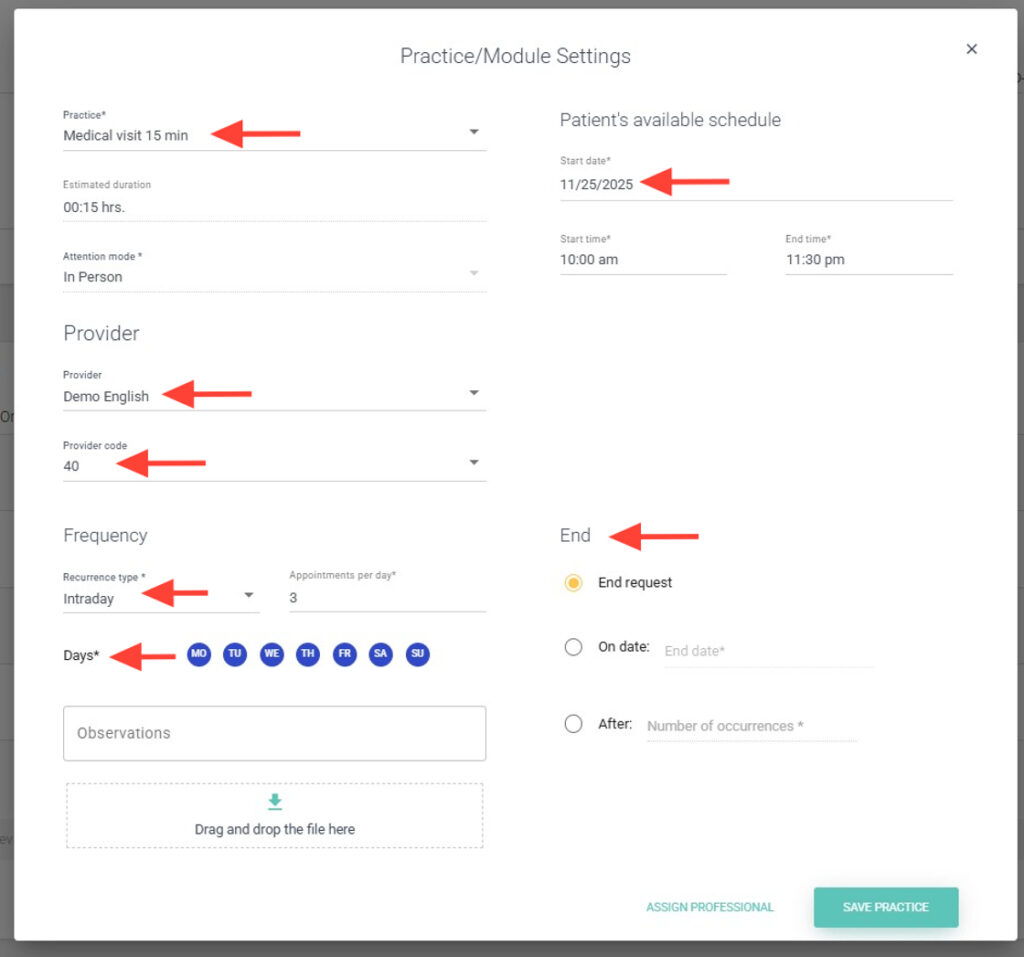
Task: Choose the On date radio button
Action: (x=573, y=647)
